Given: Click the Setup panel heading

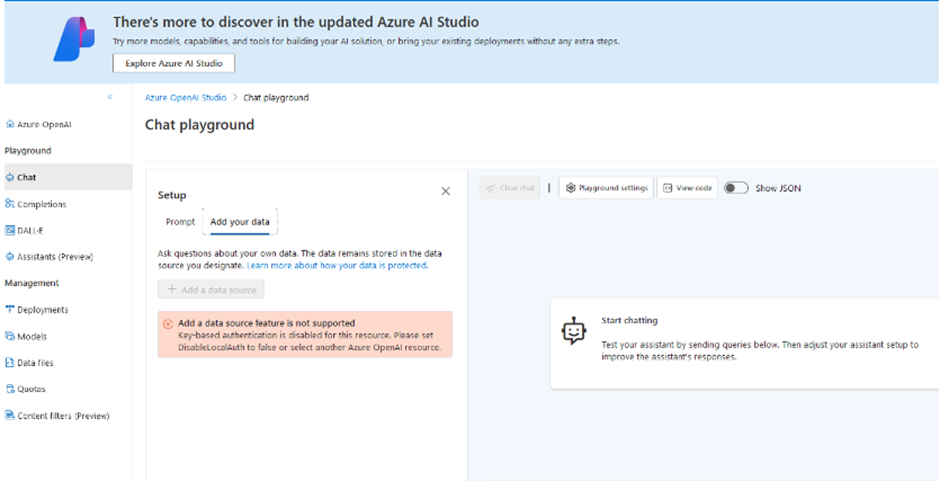Looking at the screenshot, I should pos(172,195).
